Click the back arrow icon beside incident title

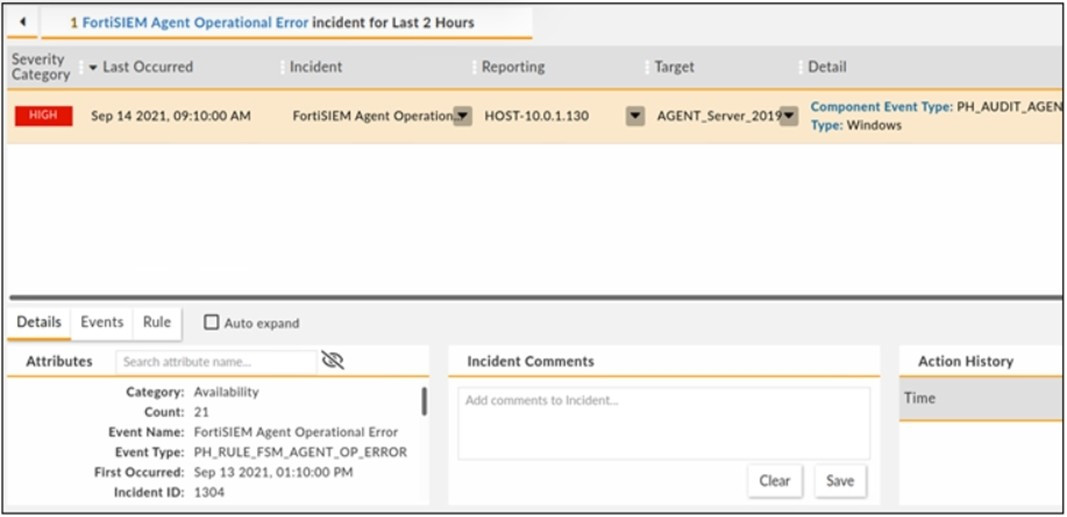(22, 22)
